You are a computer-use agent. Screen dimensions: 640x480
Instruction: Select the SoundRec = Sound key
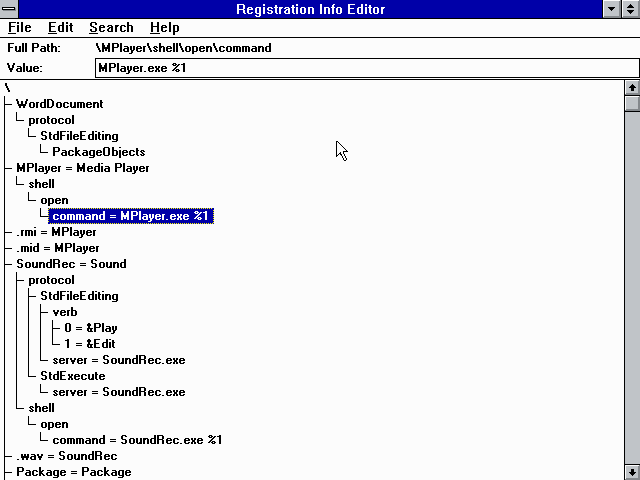click(71, 264)
